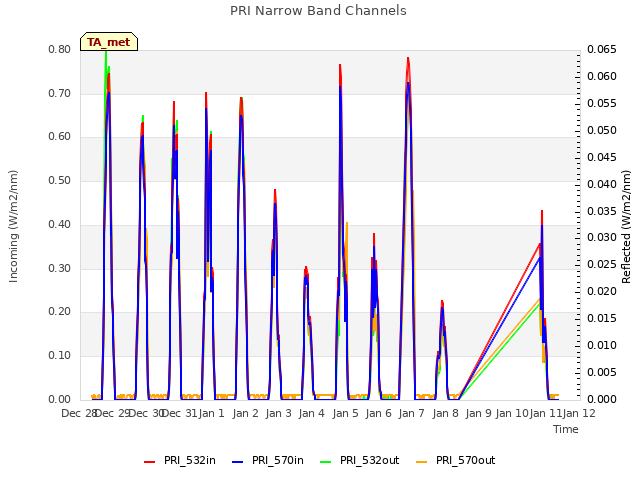Click the green PRI_532out legend swatch

[x=326, y=462]
